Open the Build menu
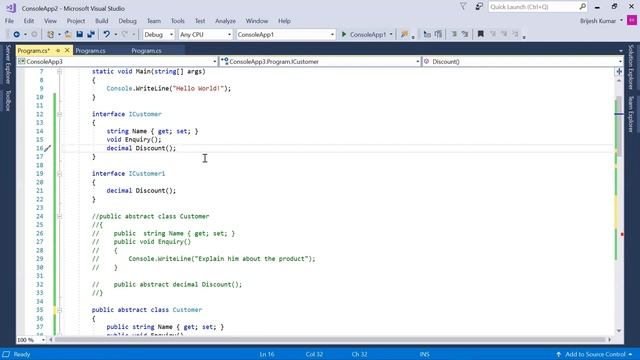Screen dimensions: 640x360 click(102, 21)
